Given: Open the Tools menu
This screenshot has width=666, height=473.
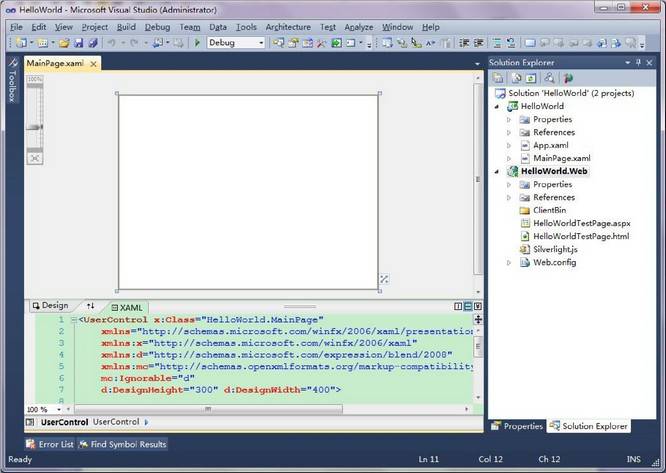Looking at the screenshot, I should [x=246, y=27].
